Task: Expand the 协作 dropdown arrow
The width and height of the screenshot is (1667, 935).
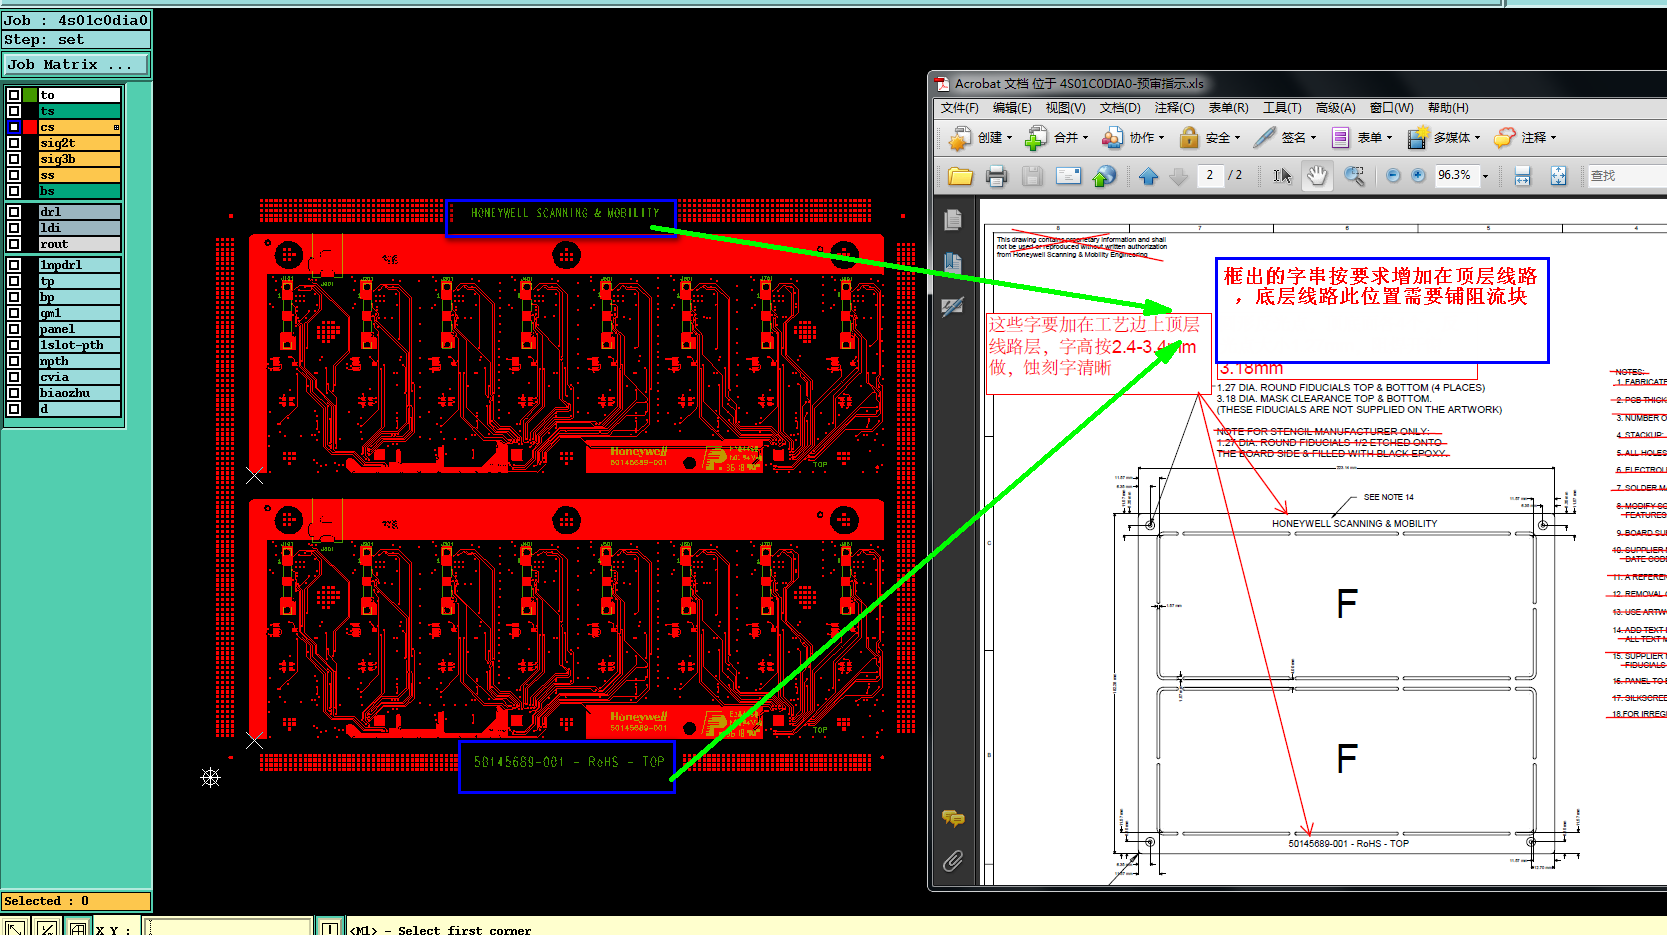Action: tap(1161, 138)
